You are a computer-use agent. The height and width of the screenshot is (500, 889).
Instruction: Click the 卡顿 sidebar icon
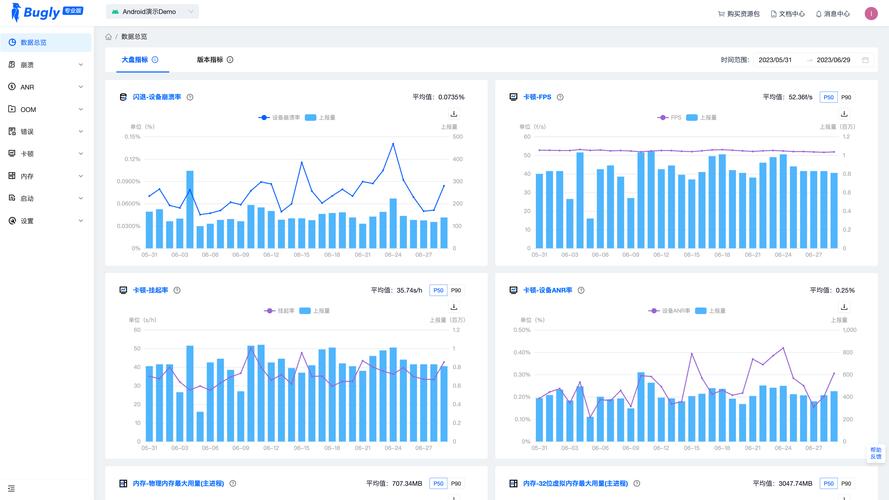12,154
